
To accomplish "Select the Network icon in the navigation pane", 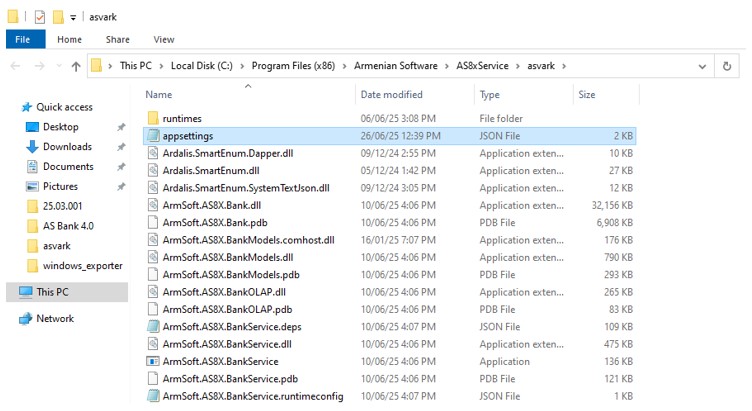I will pos(25,318).
